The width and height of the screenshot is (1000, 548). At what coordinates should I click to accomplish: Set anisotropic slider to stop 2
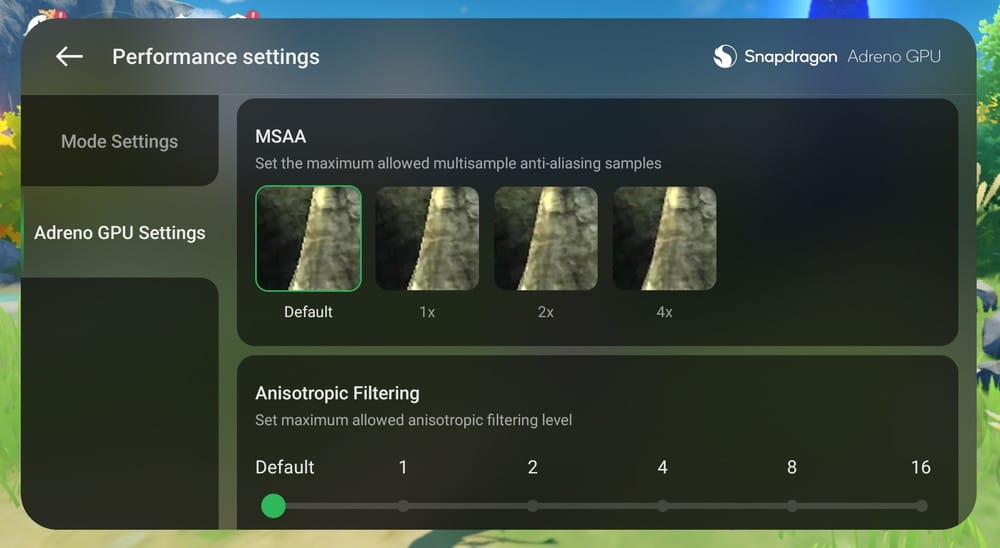tap(533, 506)
